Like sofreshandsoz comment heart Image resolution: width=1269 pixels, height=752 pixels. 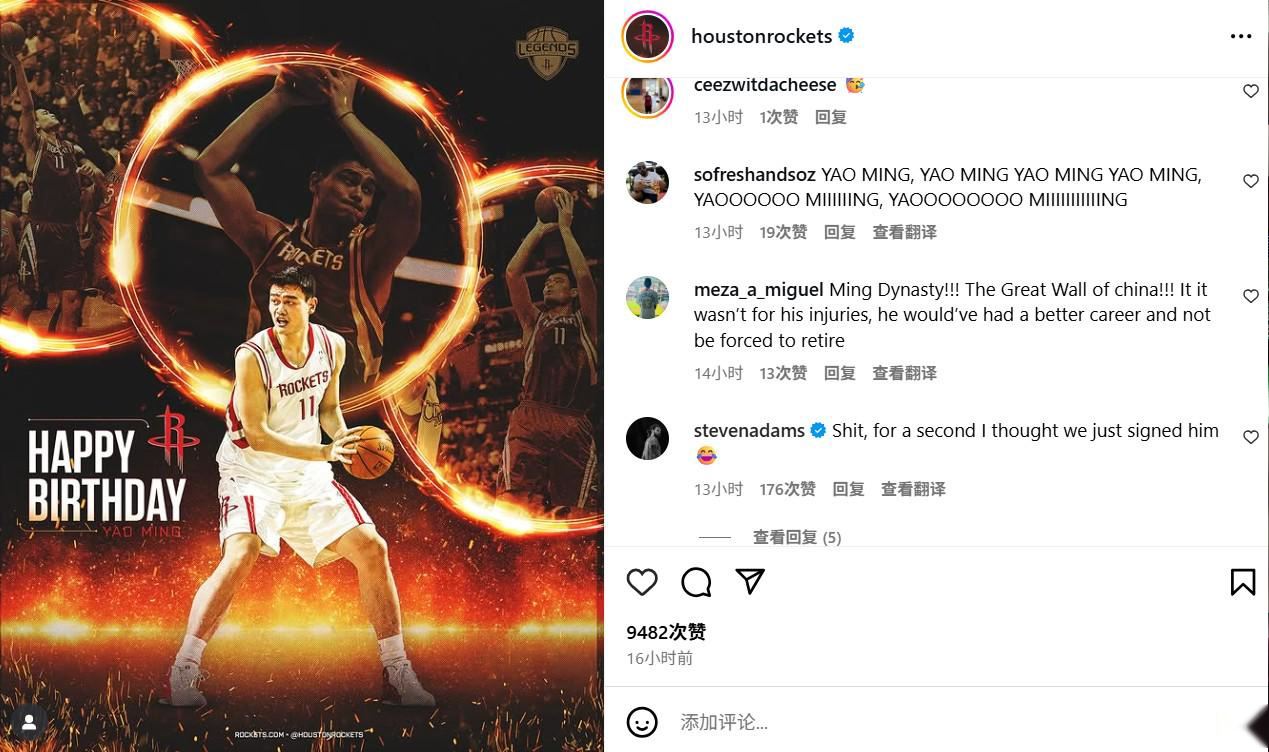(1250, 181)
